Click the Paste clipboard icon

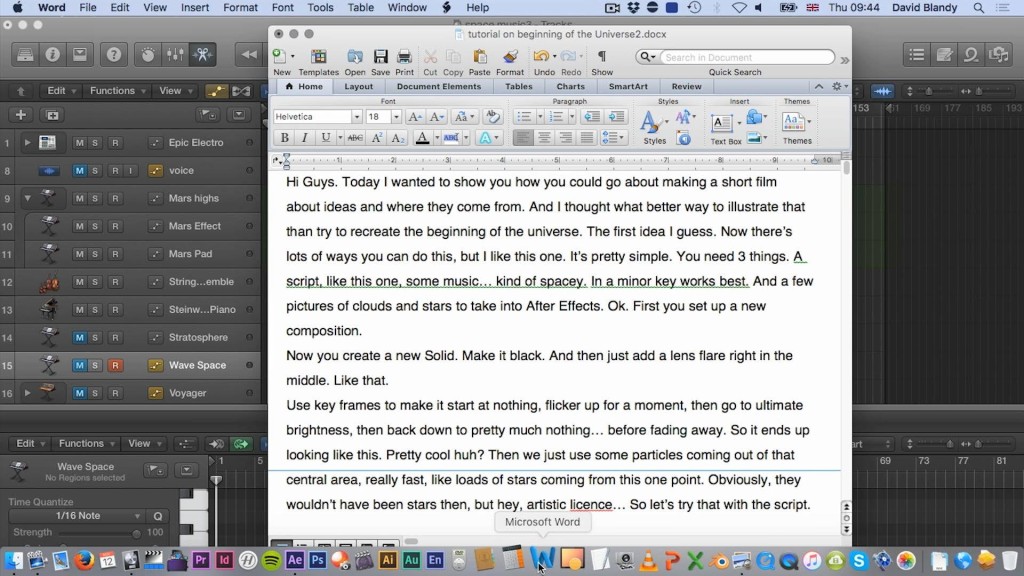[x=480, y=57]
